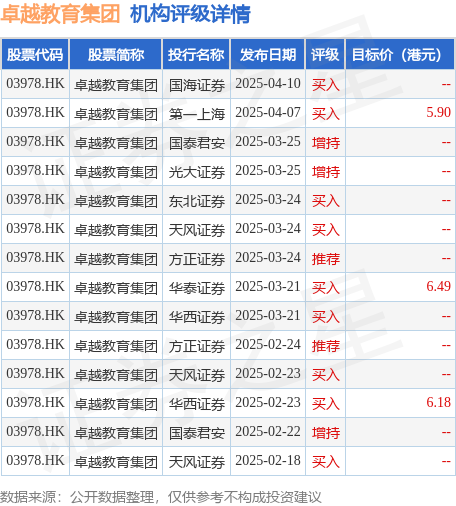Click the 6.49 target price for 华泰证券
This screenshot has width=456, height=506.
point(438,286)
